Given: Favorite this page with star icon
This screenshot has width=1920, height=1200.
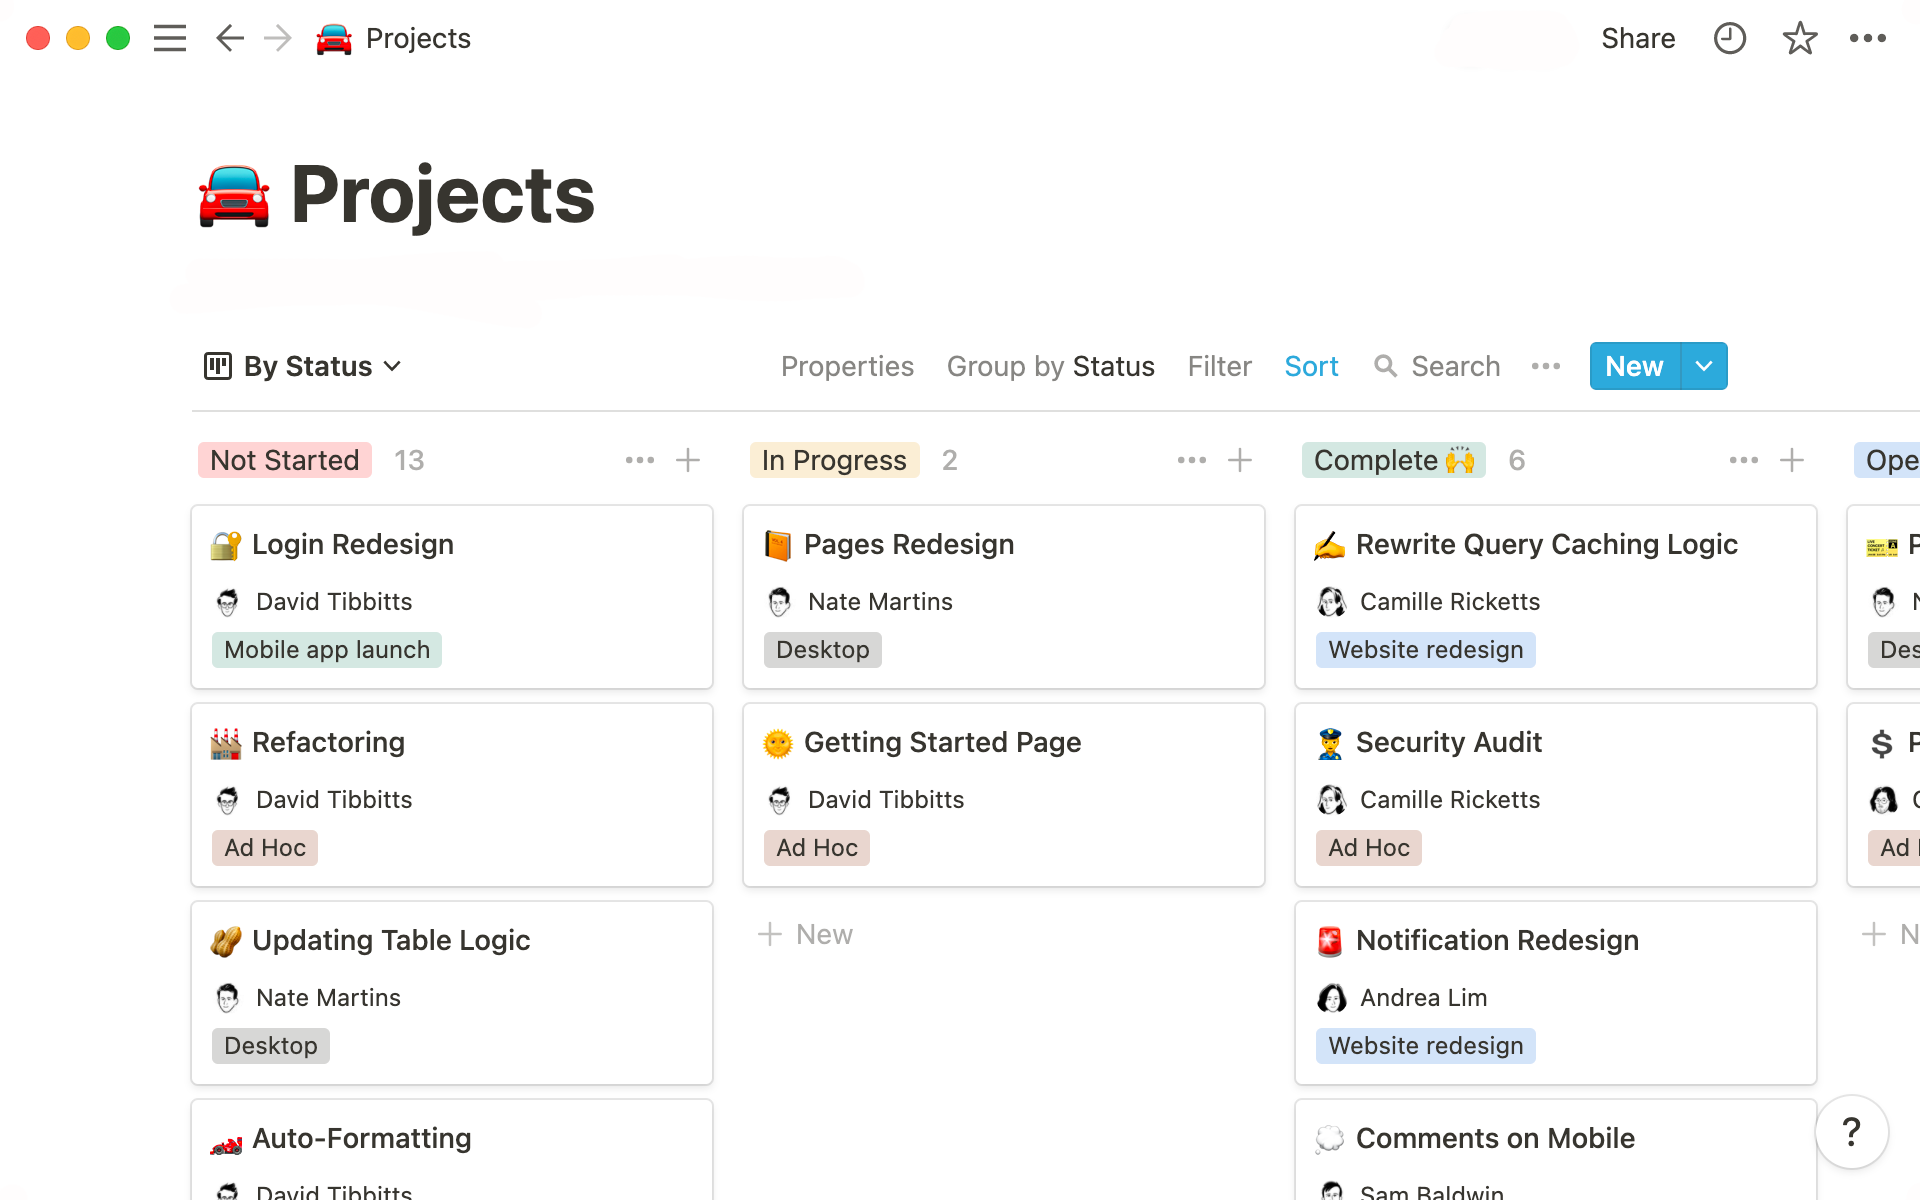Looking at the screenshot, I should point(1799,38).
